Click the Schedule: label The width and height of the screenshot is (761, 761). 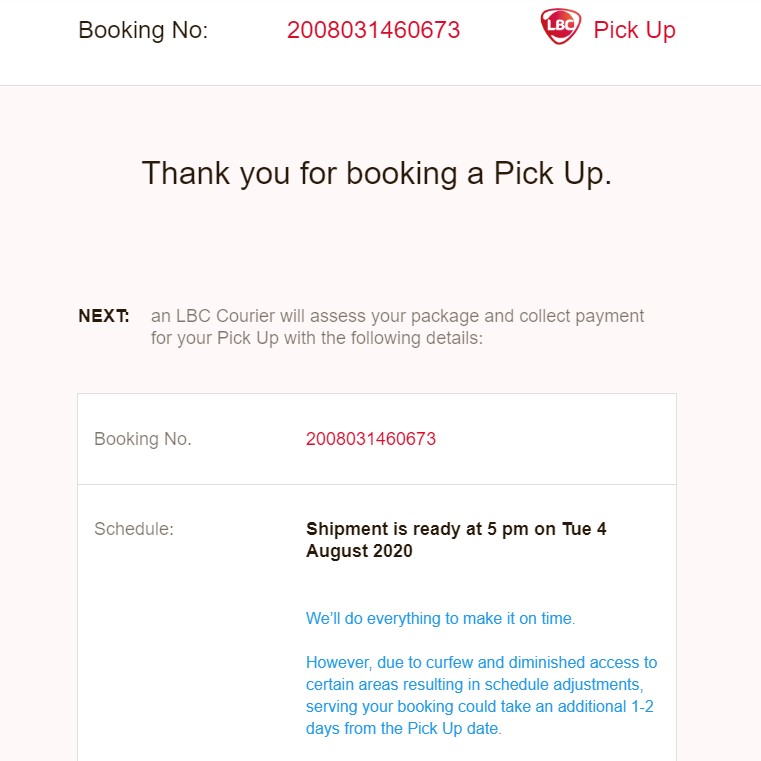pyautogui.click(x=134, y=529)
